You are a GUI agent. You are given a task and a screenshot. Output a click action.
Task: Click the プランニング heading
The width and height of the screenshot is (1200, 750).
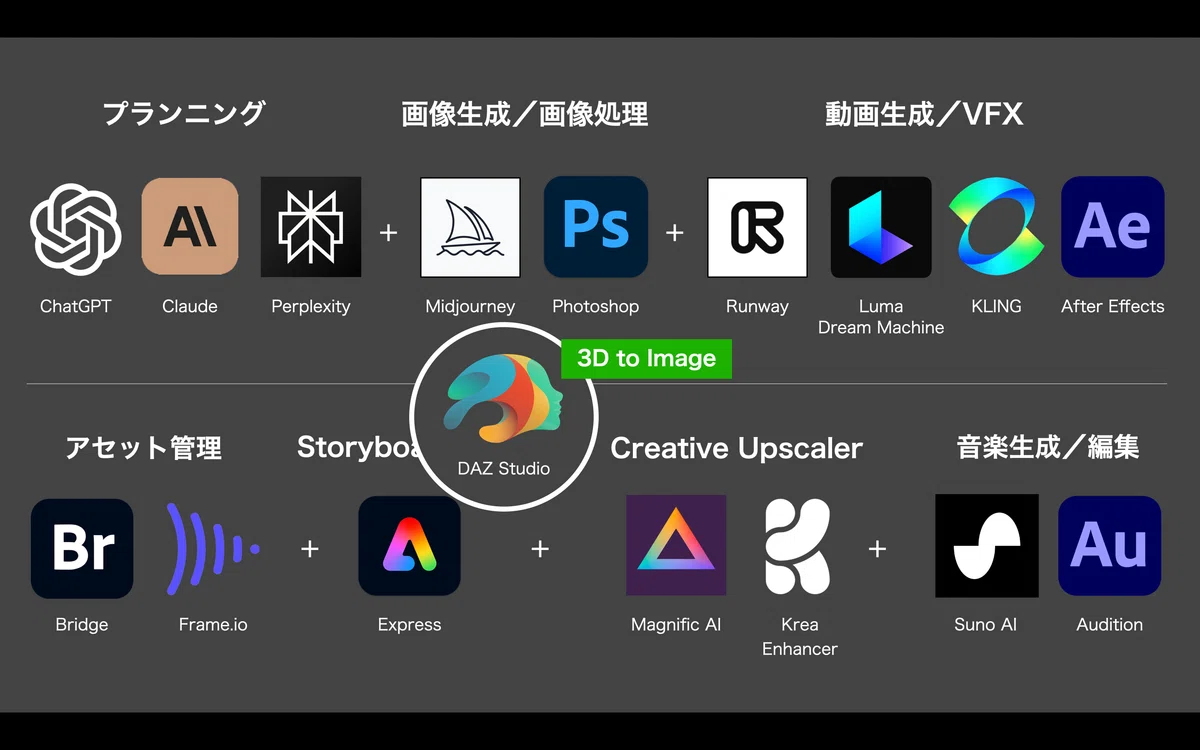click(x=184, y=113)
